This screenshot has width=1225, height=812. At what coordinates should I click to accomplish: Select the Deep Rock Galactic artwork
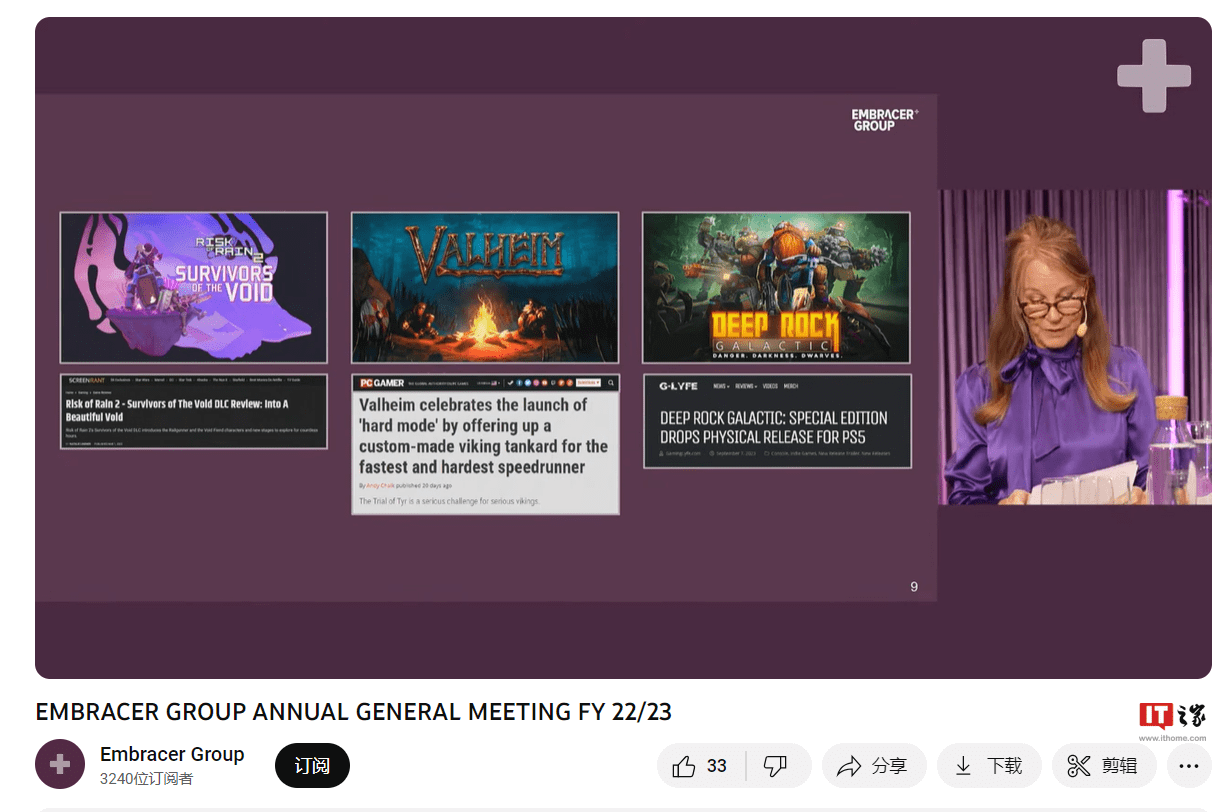tap(776, 288)
